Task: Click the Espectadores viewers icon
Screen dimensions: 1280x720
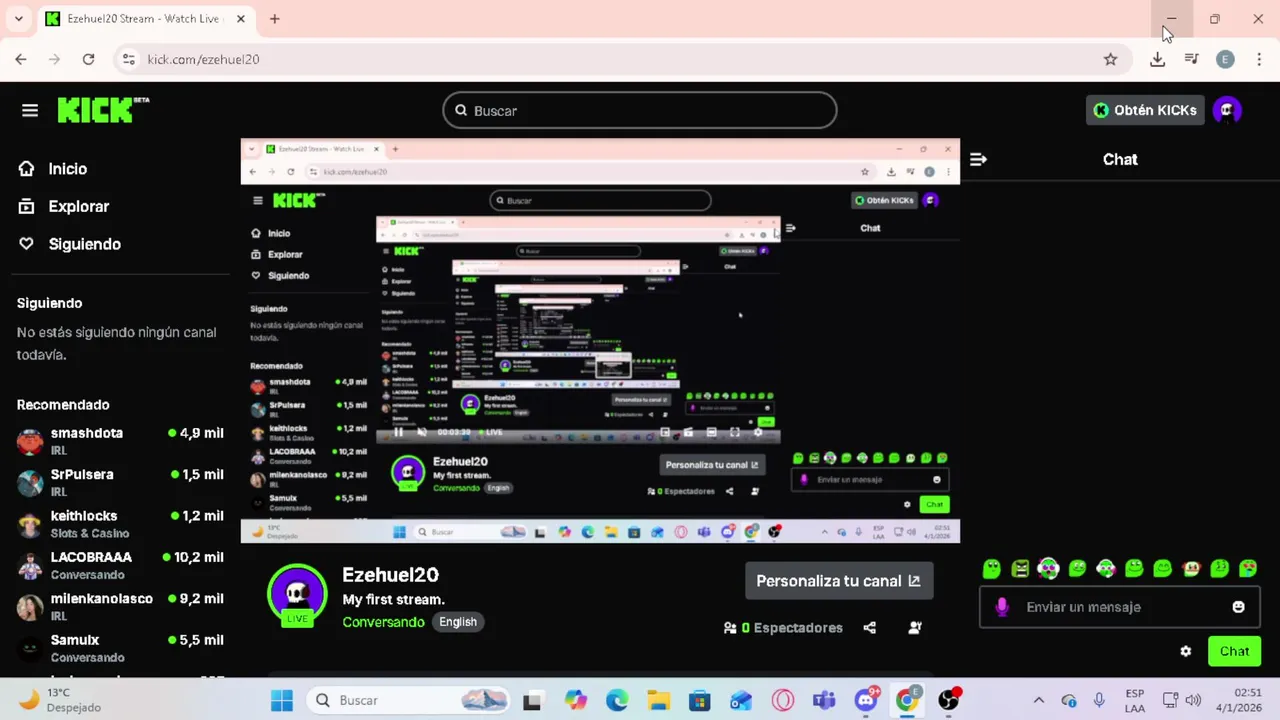Action: coord(730,628)
